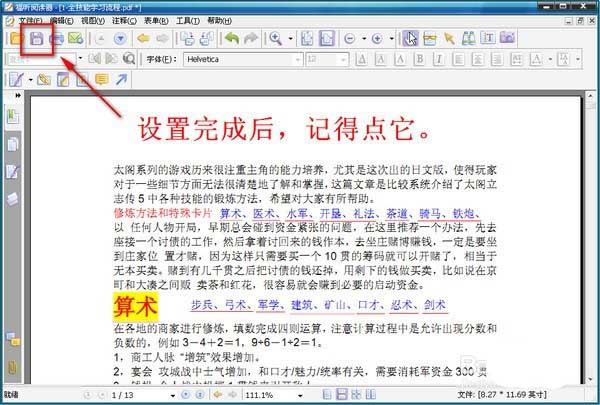Align text center in format toolbar
The image size is (600, 405).
478,59
